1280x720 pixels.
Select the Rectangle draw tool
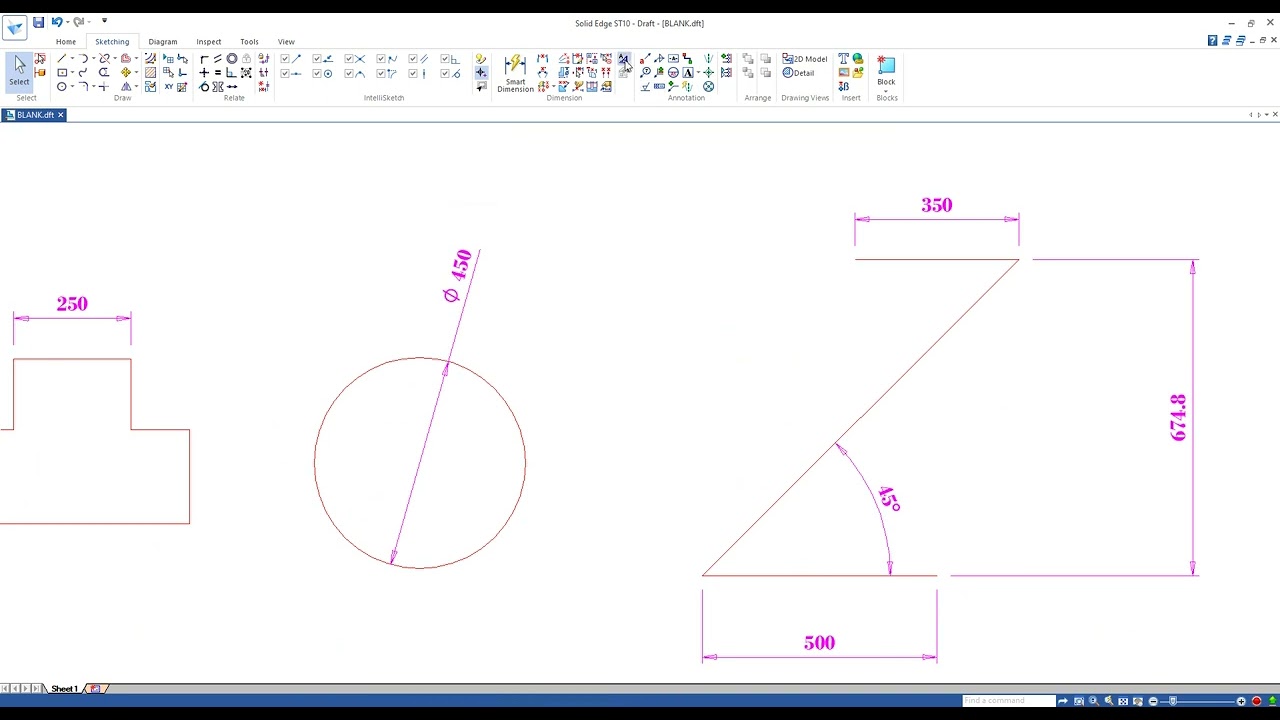tap(61, 72)
